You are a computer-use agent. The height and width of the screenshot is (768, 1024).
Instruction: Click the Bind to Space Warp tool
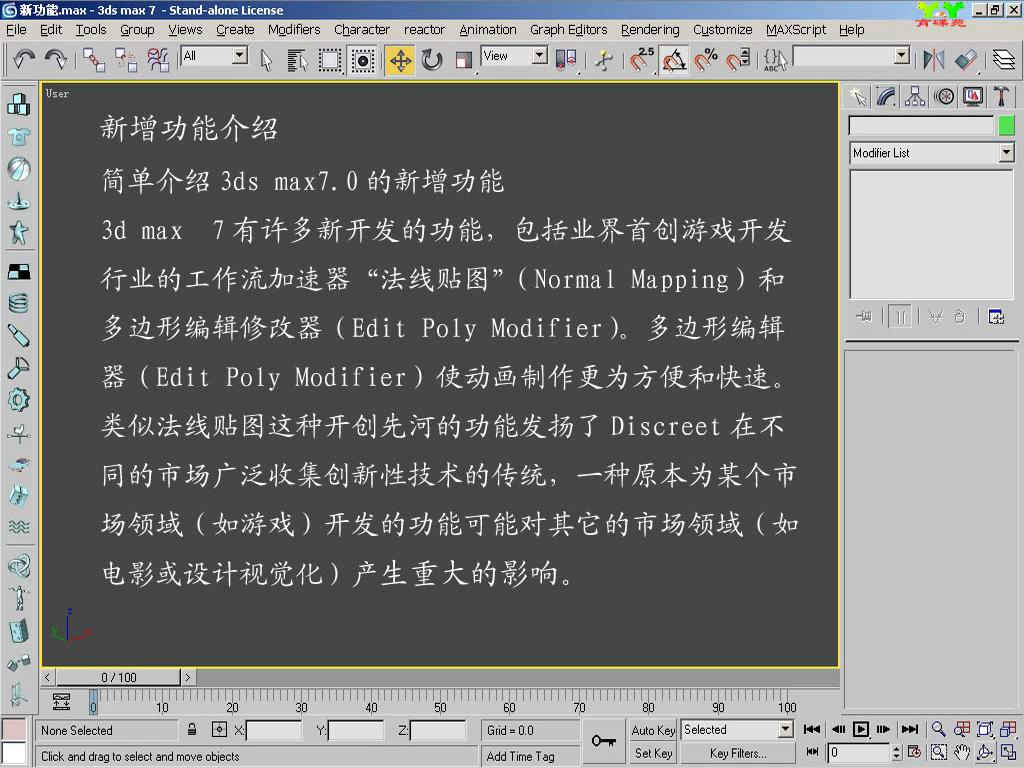[x=158, y=60]
